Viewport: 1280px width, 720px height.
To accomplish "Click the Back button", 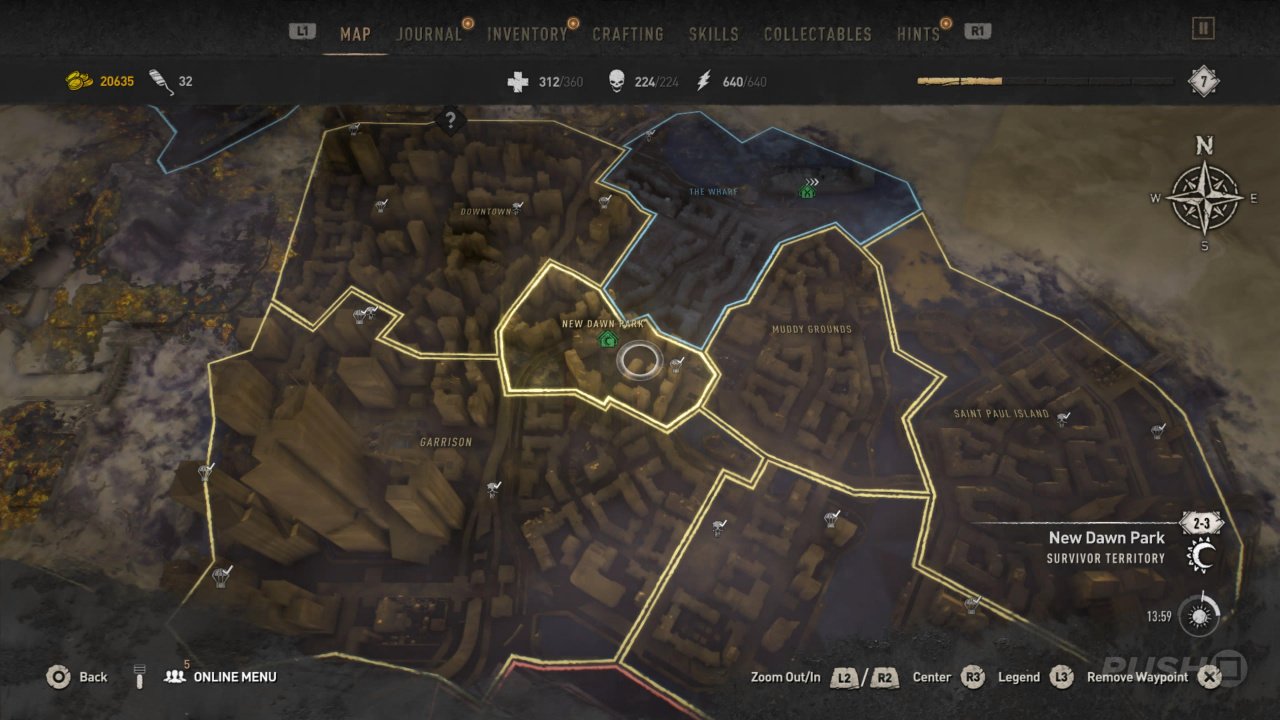I will click(77, 677).
